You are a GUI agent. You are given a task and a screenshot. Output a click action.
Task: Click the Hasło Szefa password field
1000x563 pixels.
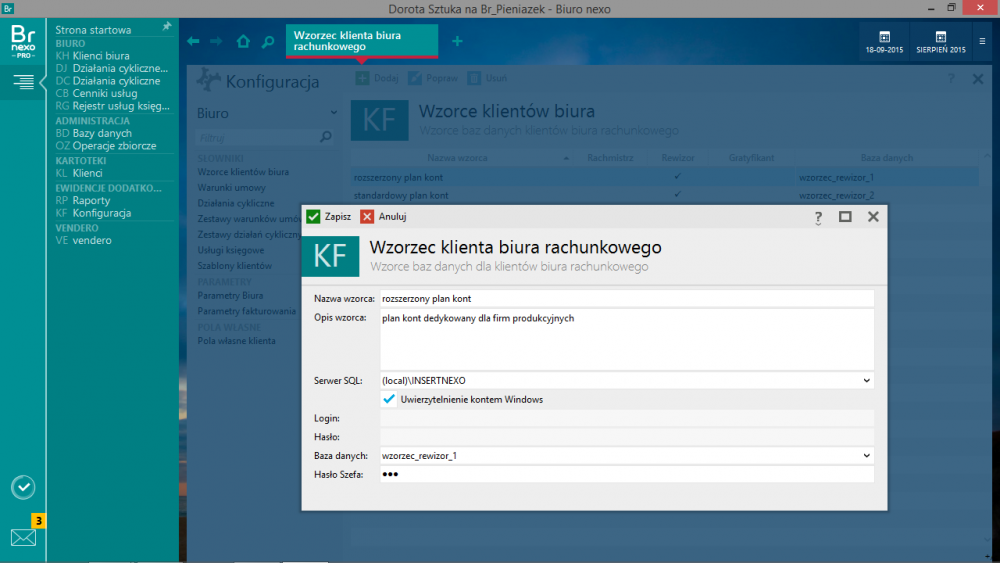626,474
